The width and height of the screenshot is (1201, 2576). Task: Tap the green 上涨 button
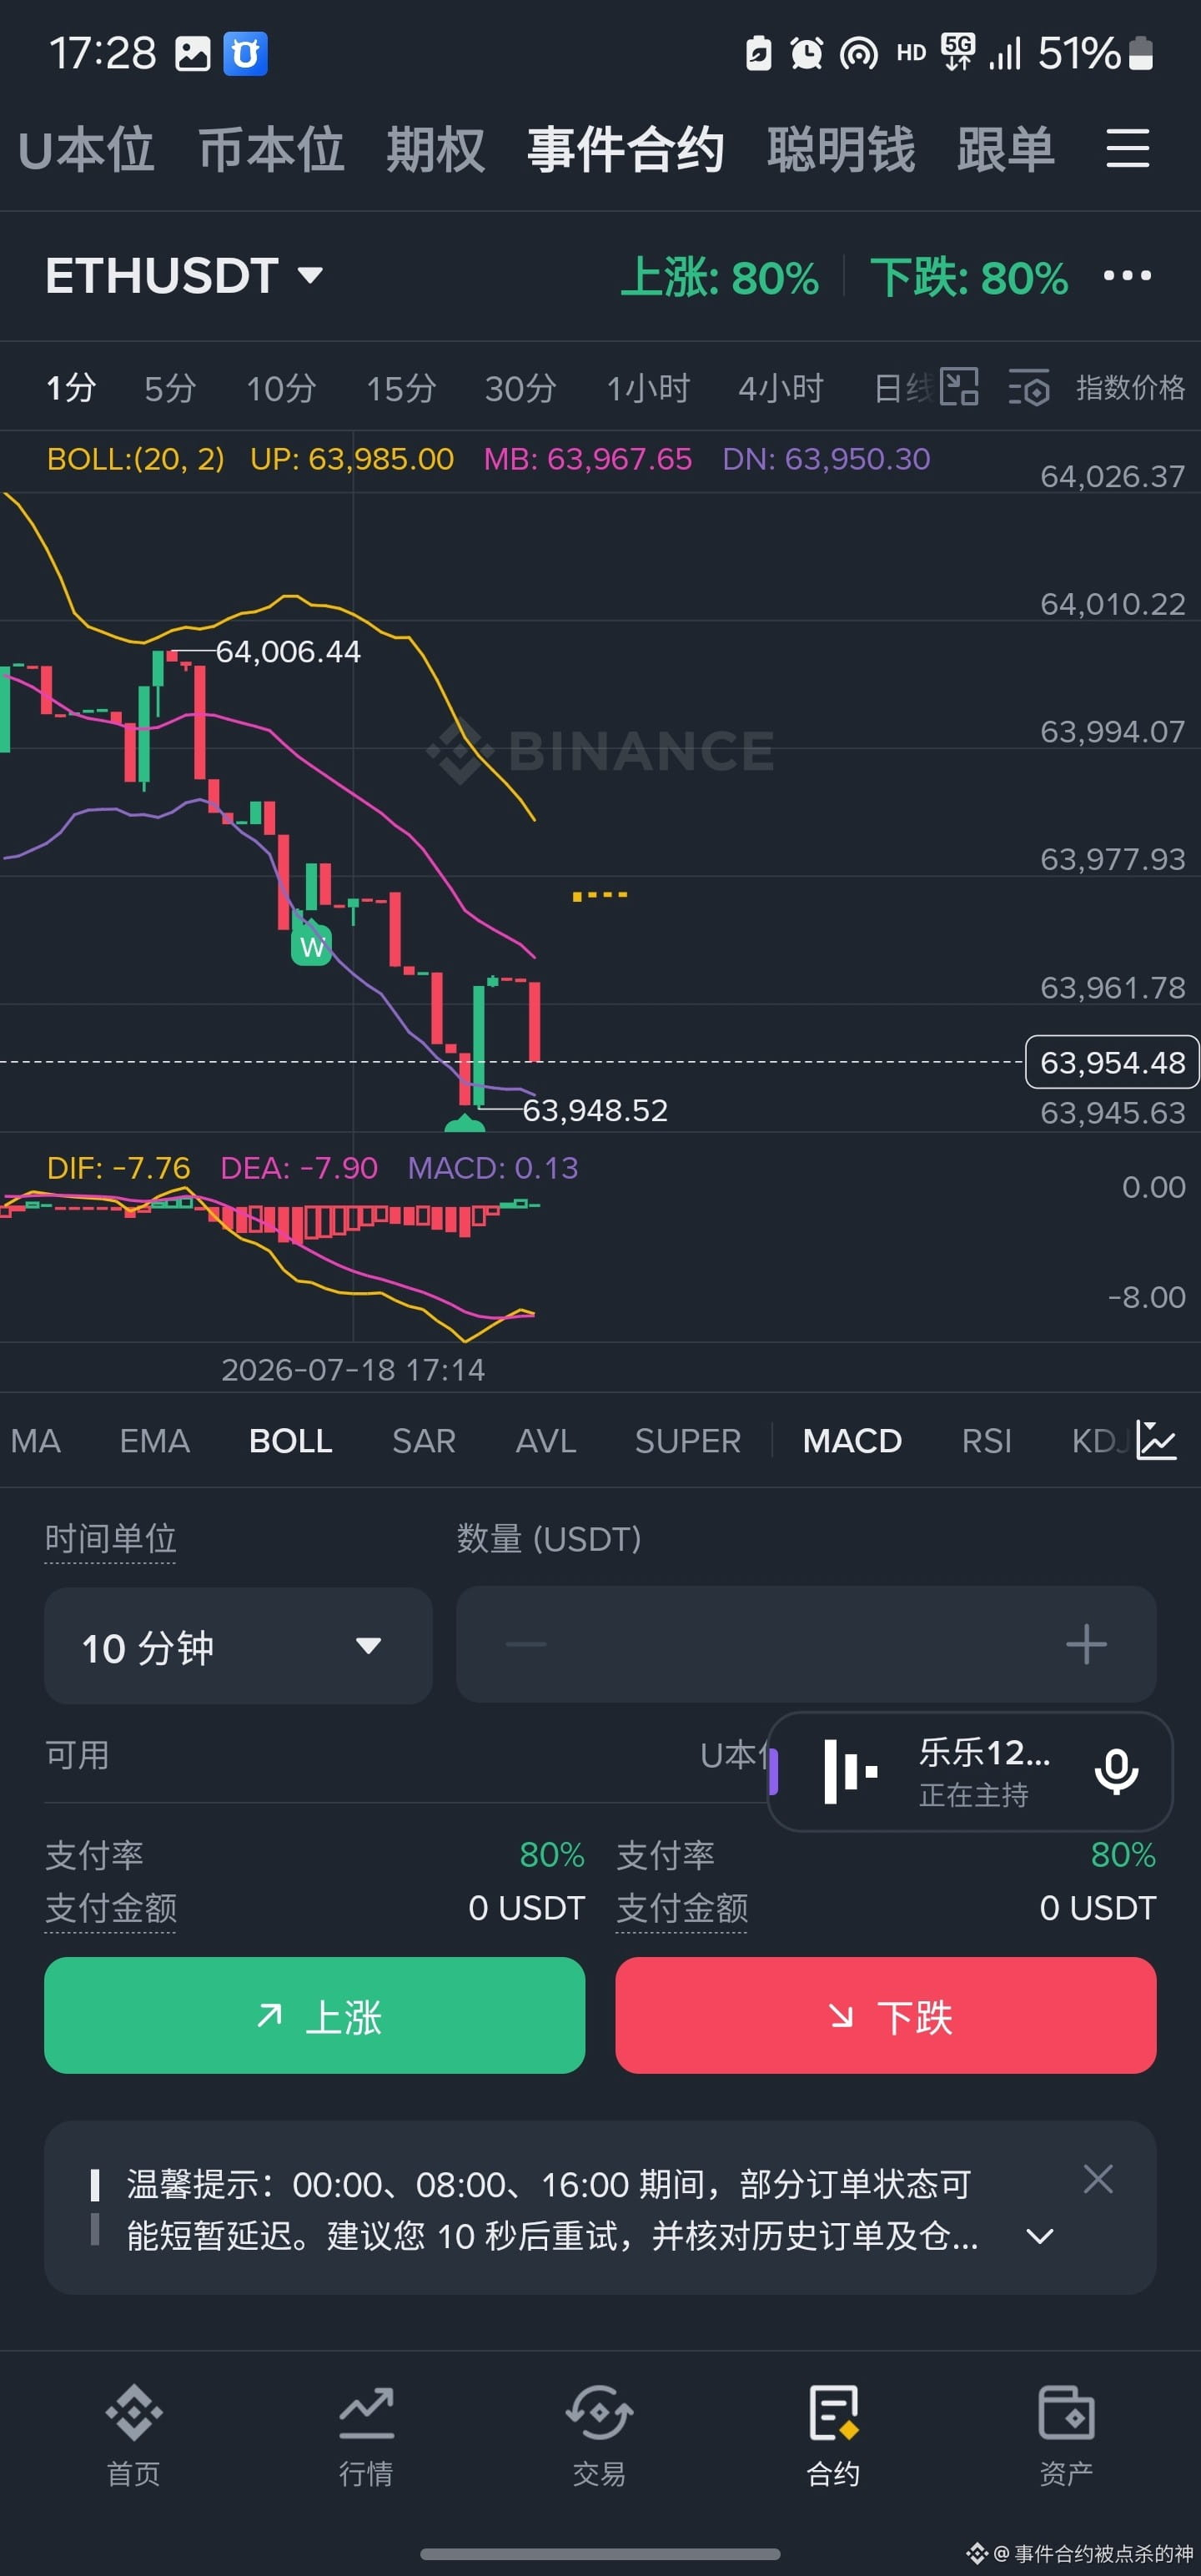click(314, 2016)
